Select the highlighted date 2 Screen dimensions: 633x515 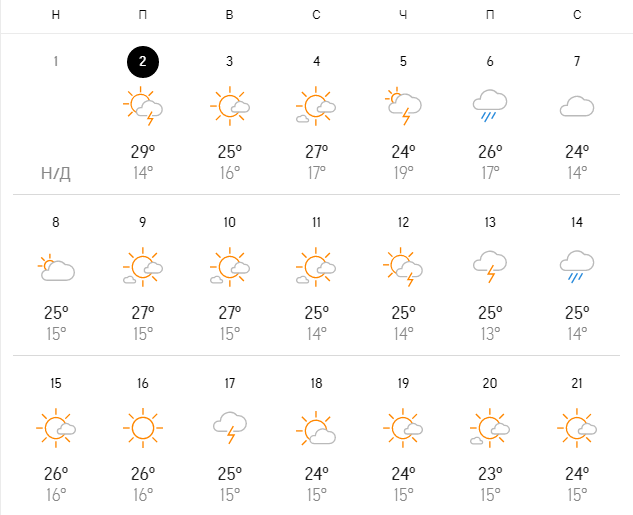pos(143,61)
